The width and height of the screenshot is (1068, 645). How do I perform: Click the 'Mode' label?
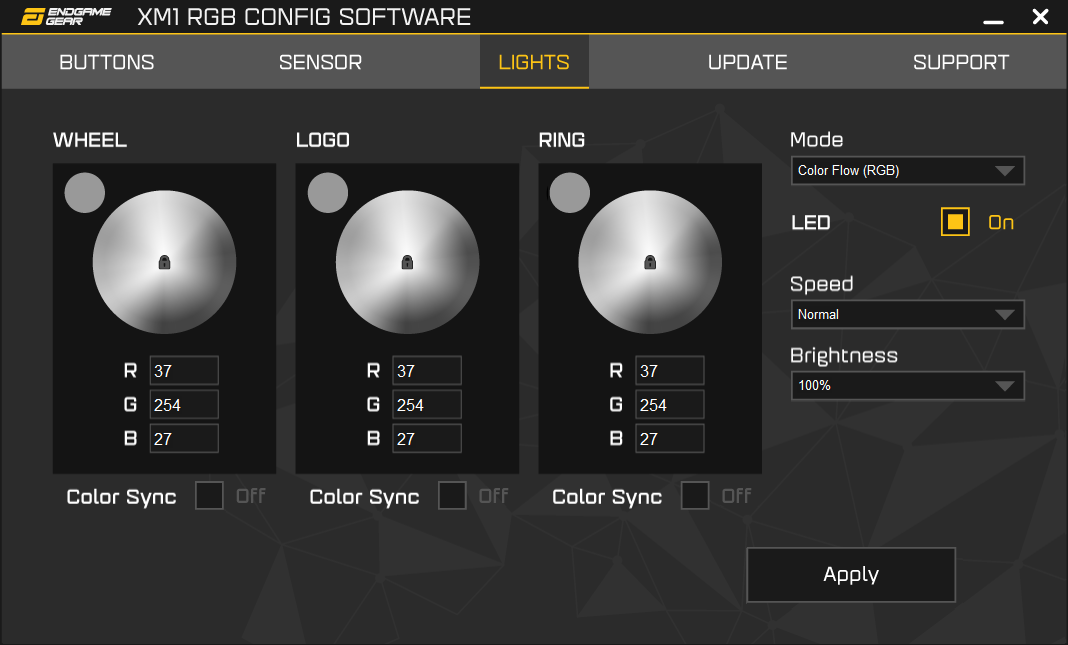click(817, 140)
